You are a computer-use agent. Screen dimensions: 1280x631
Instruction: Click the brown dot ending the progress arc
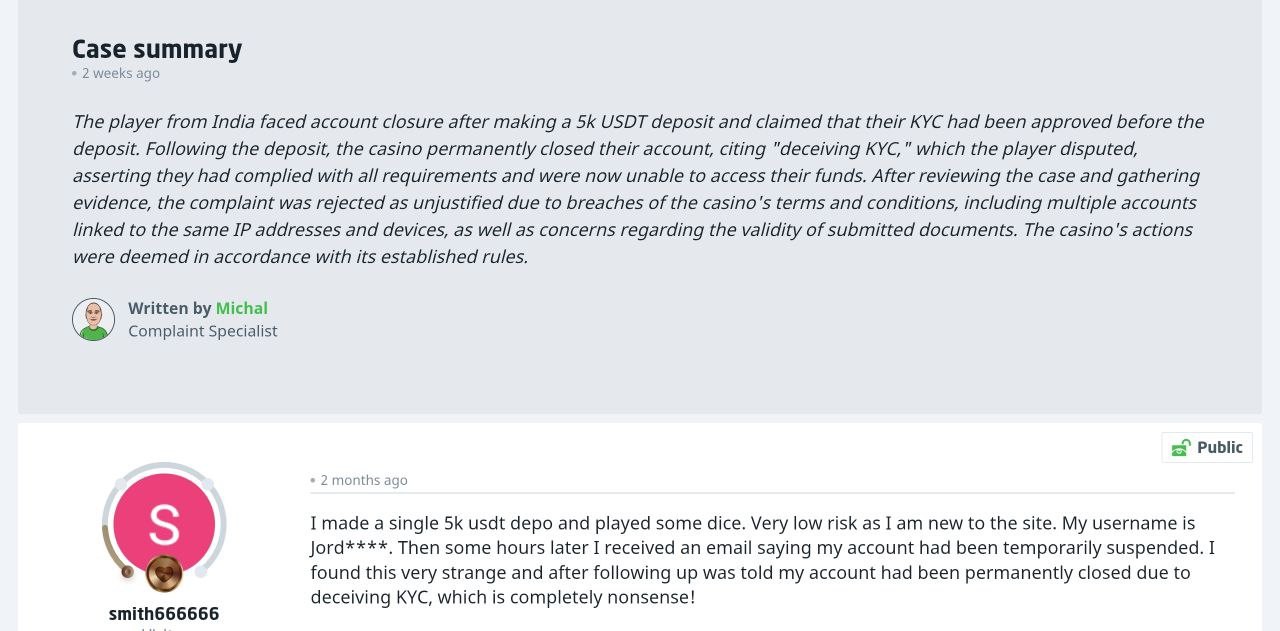[x=127, y=572]
